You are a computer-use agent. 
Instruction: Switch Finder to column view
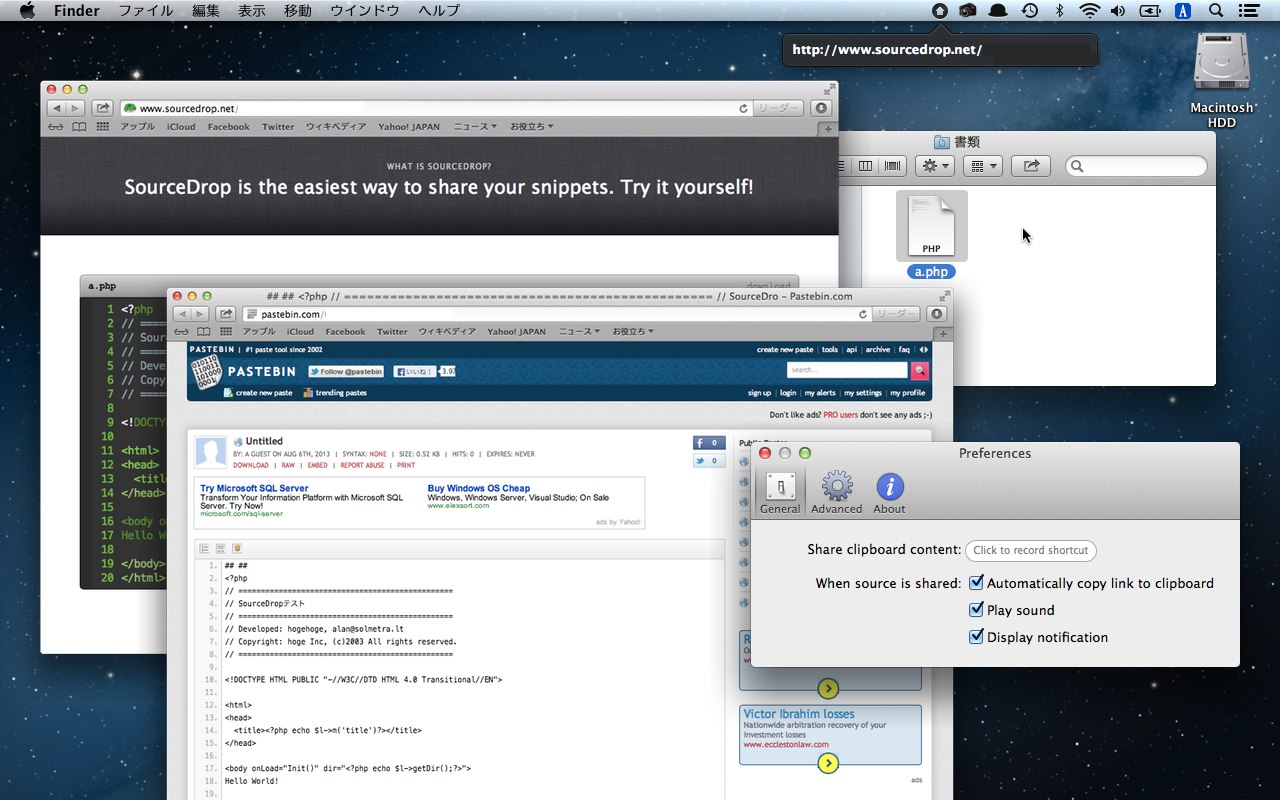tap(866, 166)
